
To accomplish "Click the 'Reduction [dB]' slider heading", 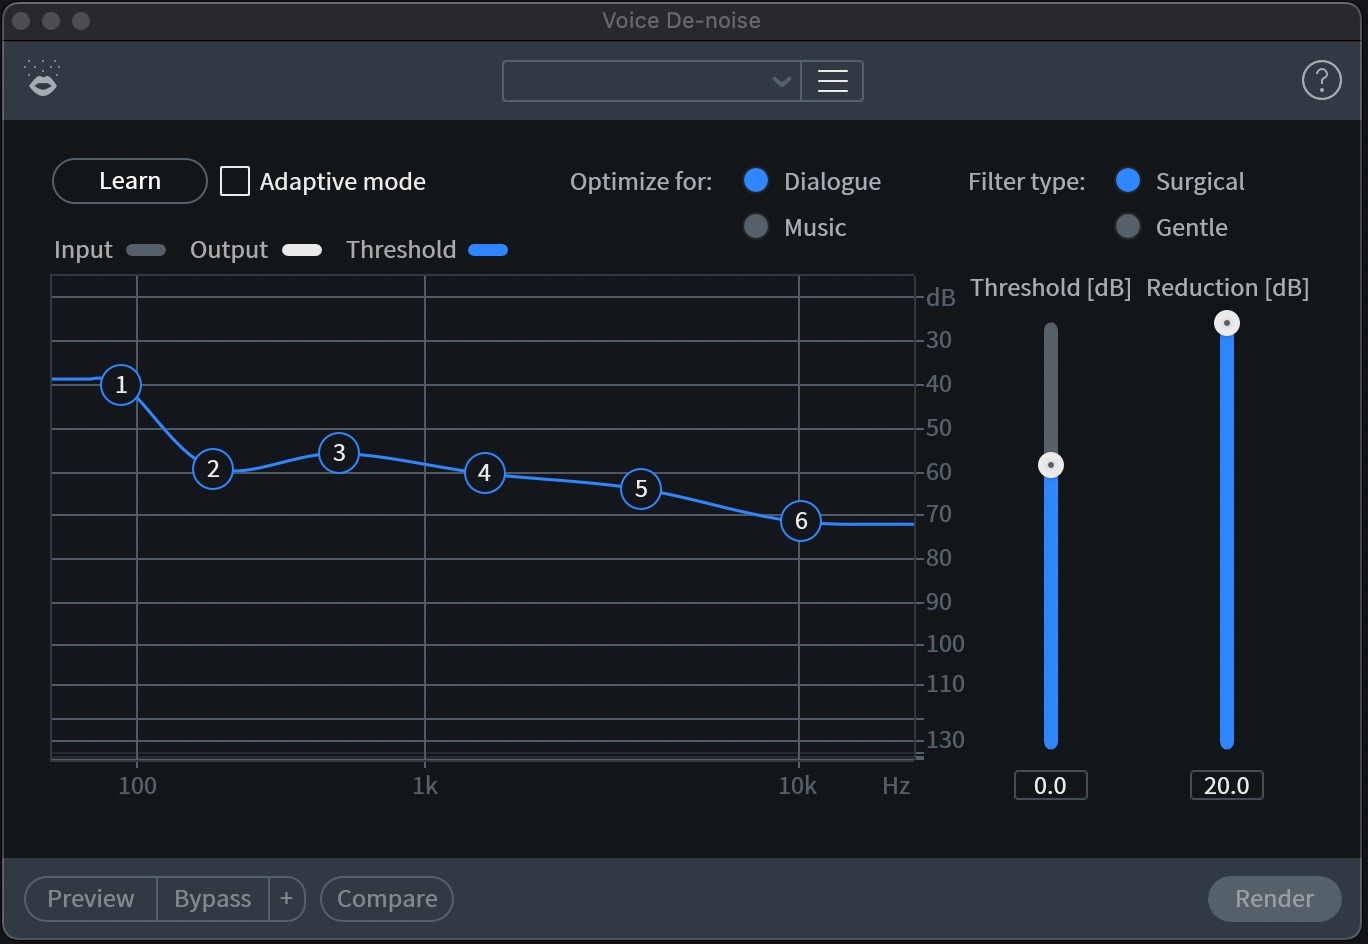I will [1227, 288].
